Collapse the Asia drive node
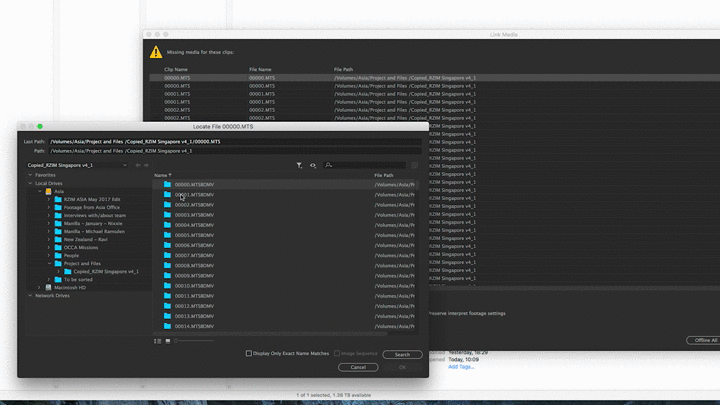Image resolution: width=720 pixels, height=405 pixels. point(39,191)
